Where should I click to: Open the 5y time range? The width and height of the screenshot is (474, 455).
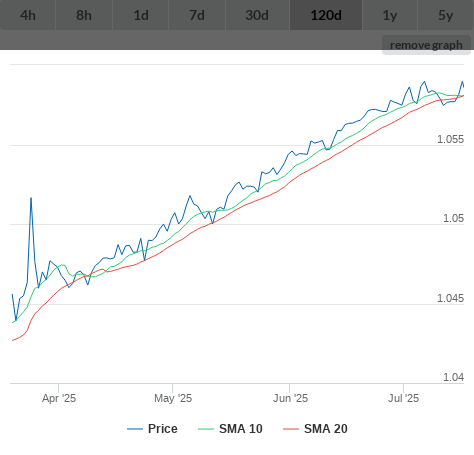tap(446, 15)
